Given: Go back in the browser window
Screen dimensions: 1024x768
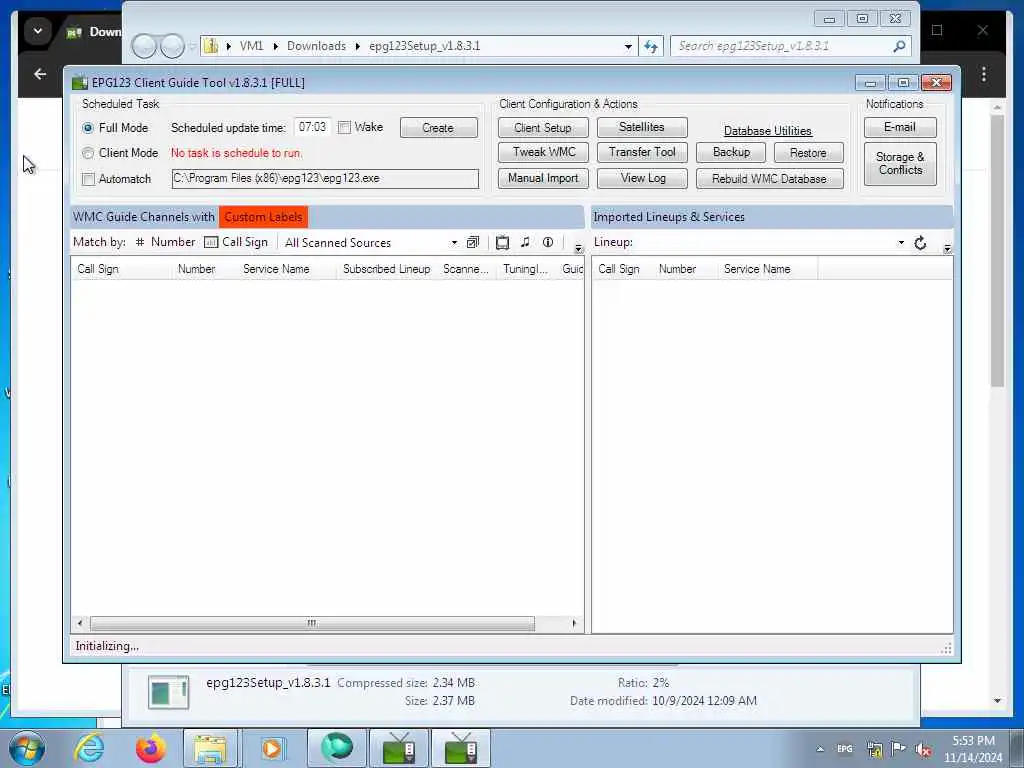Looking at the screenshot, I should (x=40, y=74).
